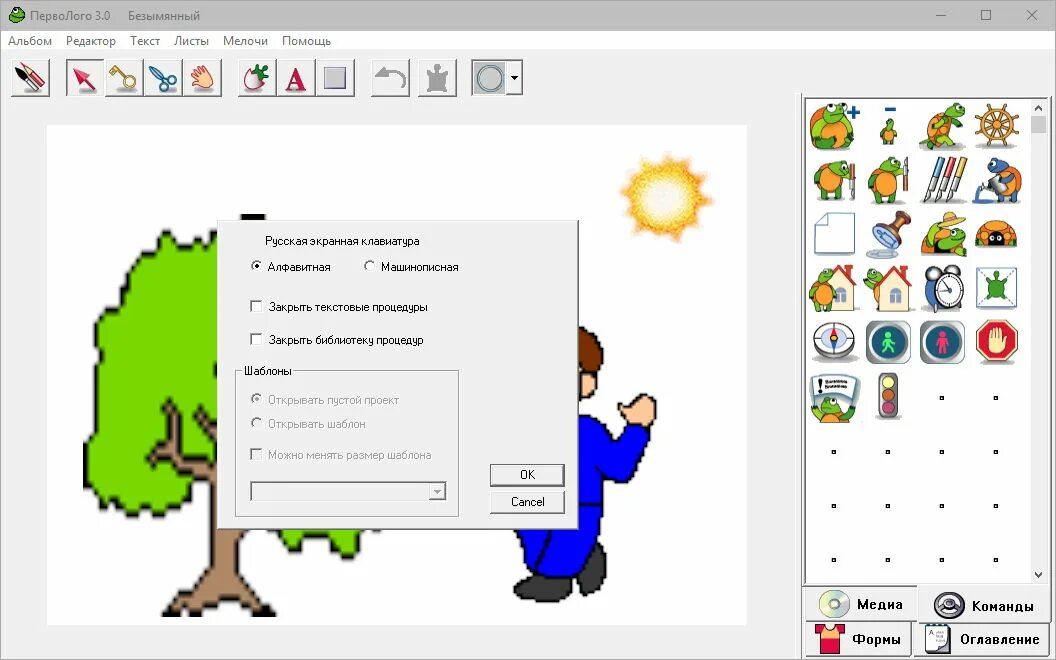Select the red arrow pointer tool
The image size is (1056, 660).
point(85,78)
